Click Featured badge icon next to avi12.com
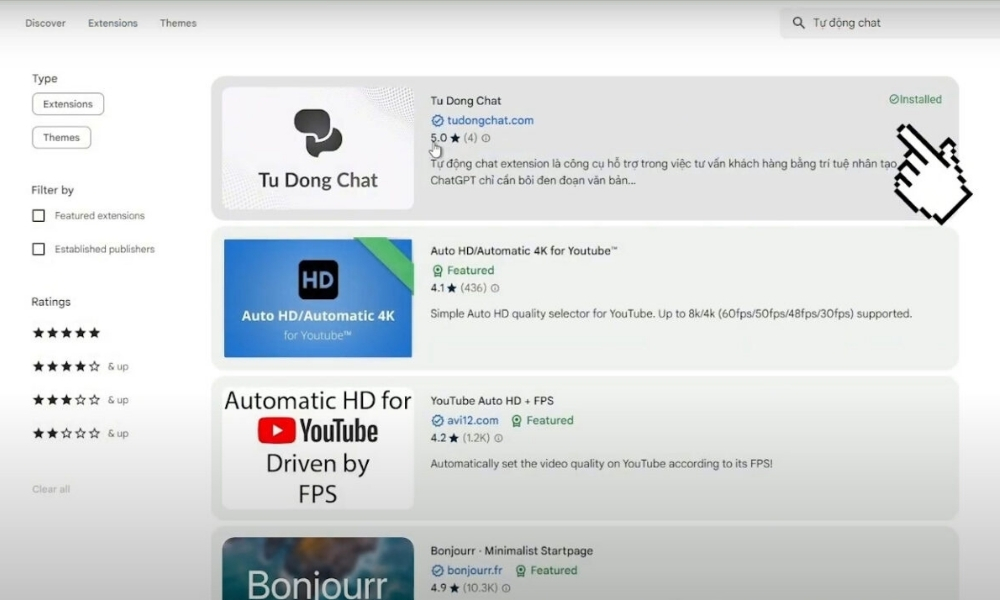1000x600 pixels. (x=517, y=421)
